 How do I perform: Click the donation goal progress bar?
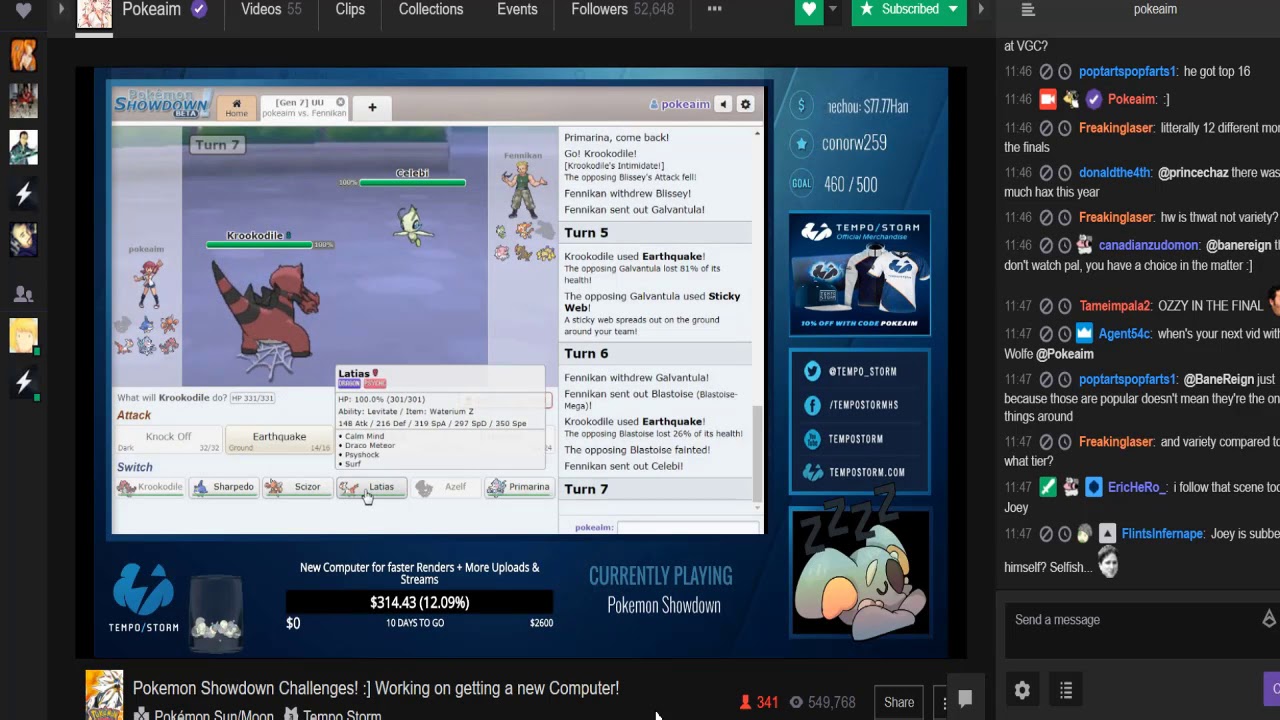(419, 602)
